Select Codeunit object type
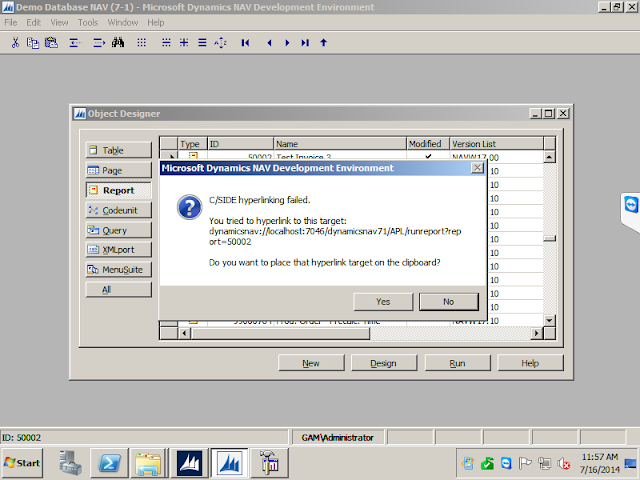The width and height of the screenshot is (640, 480). (118, 210)
